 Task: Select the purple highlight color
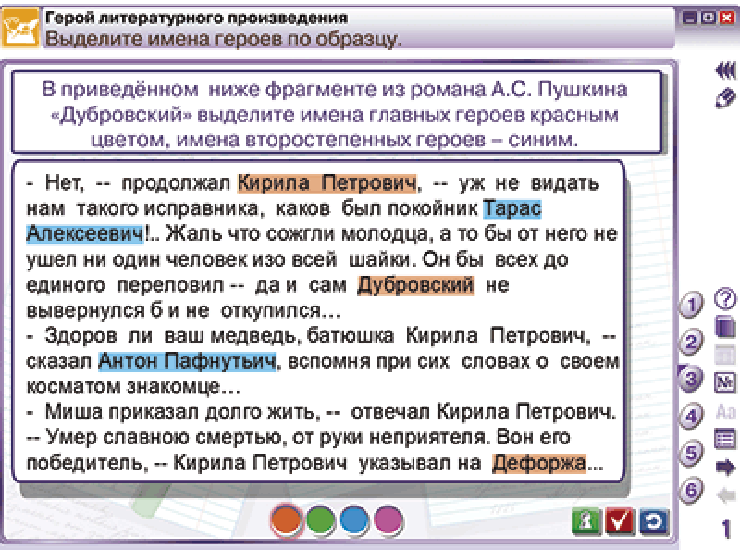point(388,520)
